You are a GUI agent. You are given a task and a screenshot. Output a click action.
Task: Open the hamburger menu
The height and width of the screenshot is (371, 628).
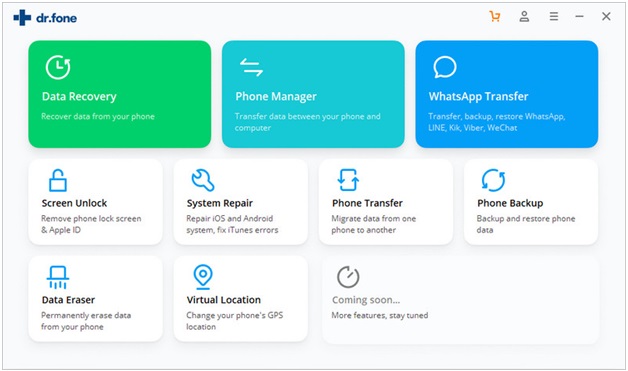(554, 16)
